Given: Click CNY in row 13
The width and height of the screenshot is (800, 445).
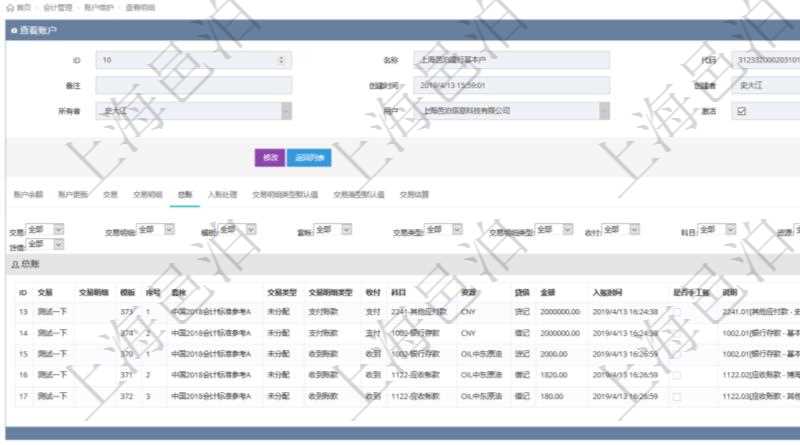Looking at the screenshot, I should tap(468, 311).
